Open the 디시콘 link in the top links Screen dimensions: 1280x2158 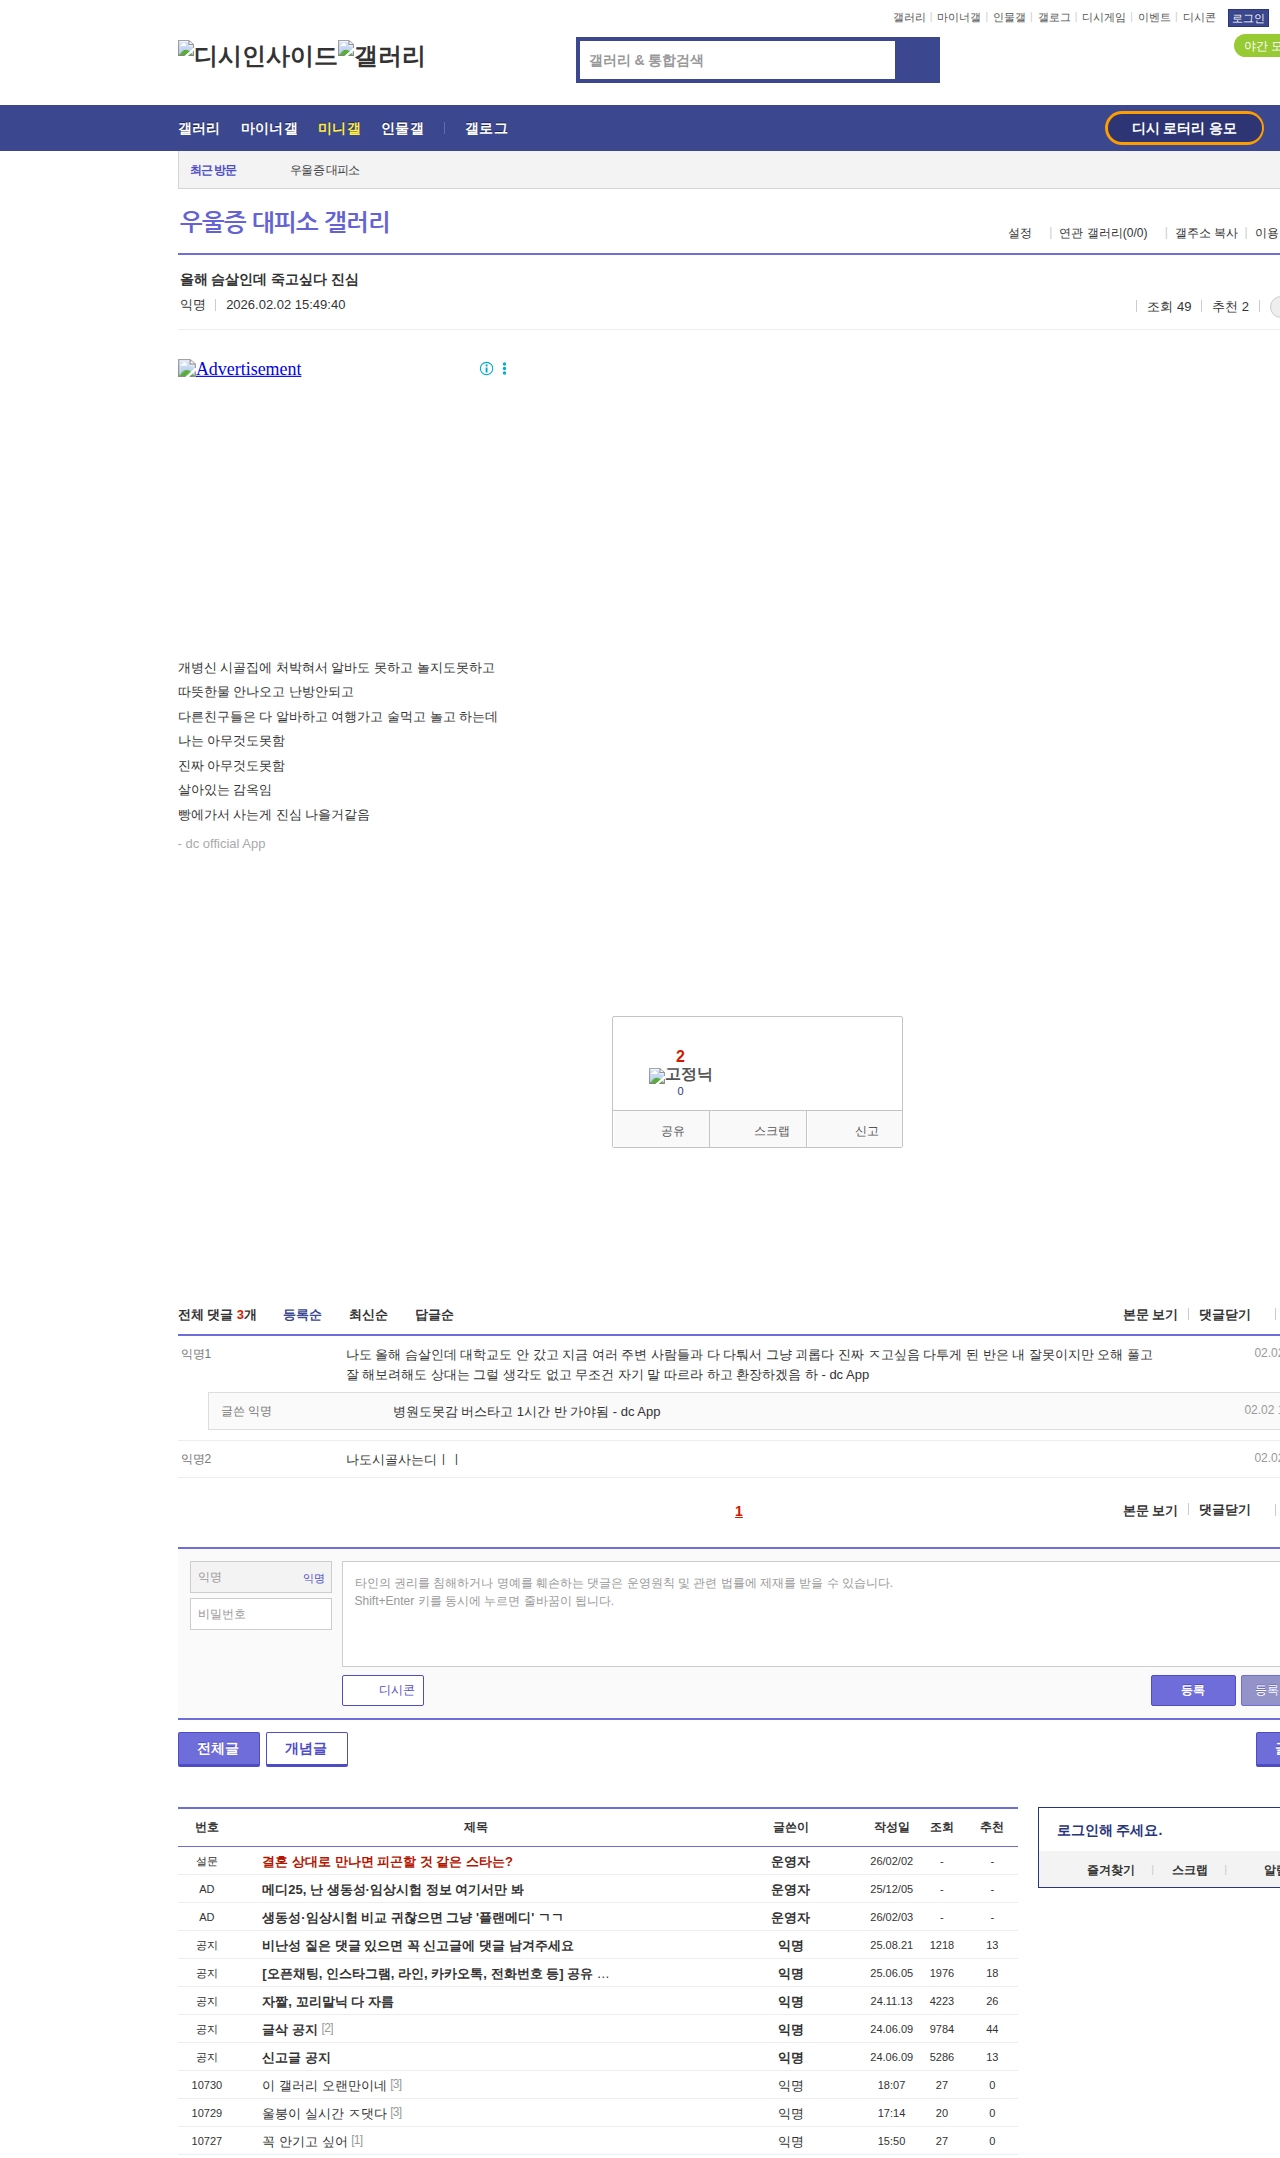(x=1199, y=18)
